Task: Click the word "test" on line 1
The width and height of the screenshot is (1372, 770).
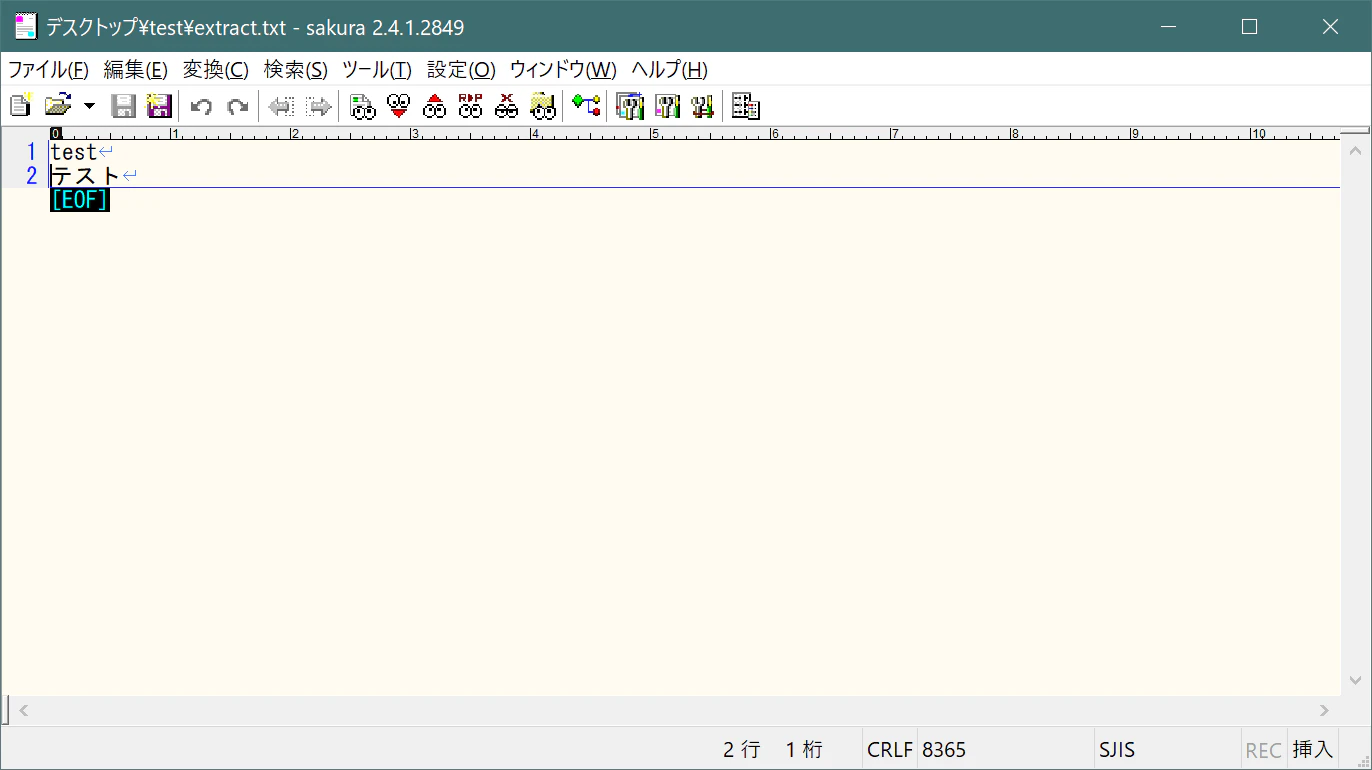Action: 74,152
